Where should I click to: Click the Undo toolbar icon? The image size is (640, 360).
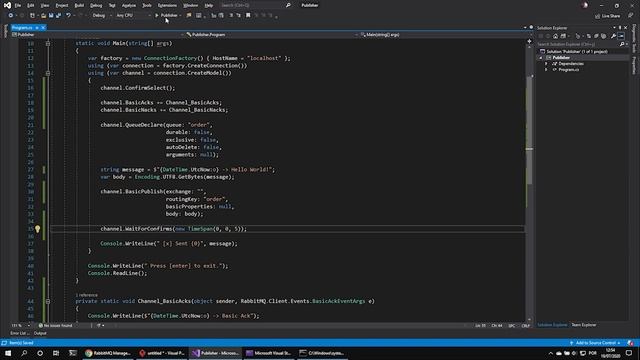pos(68,16)
